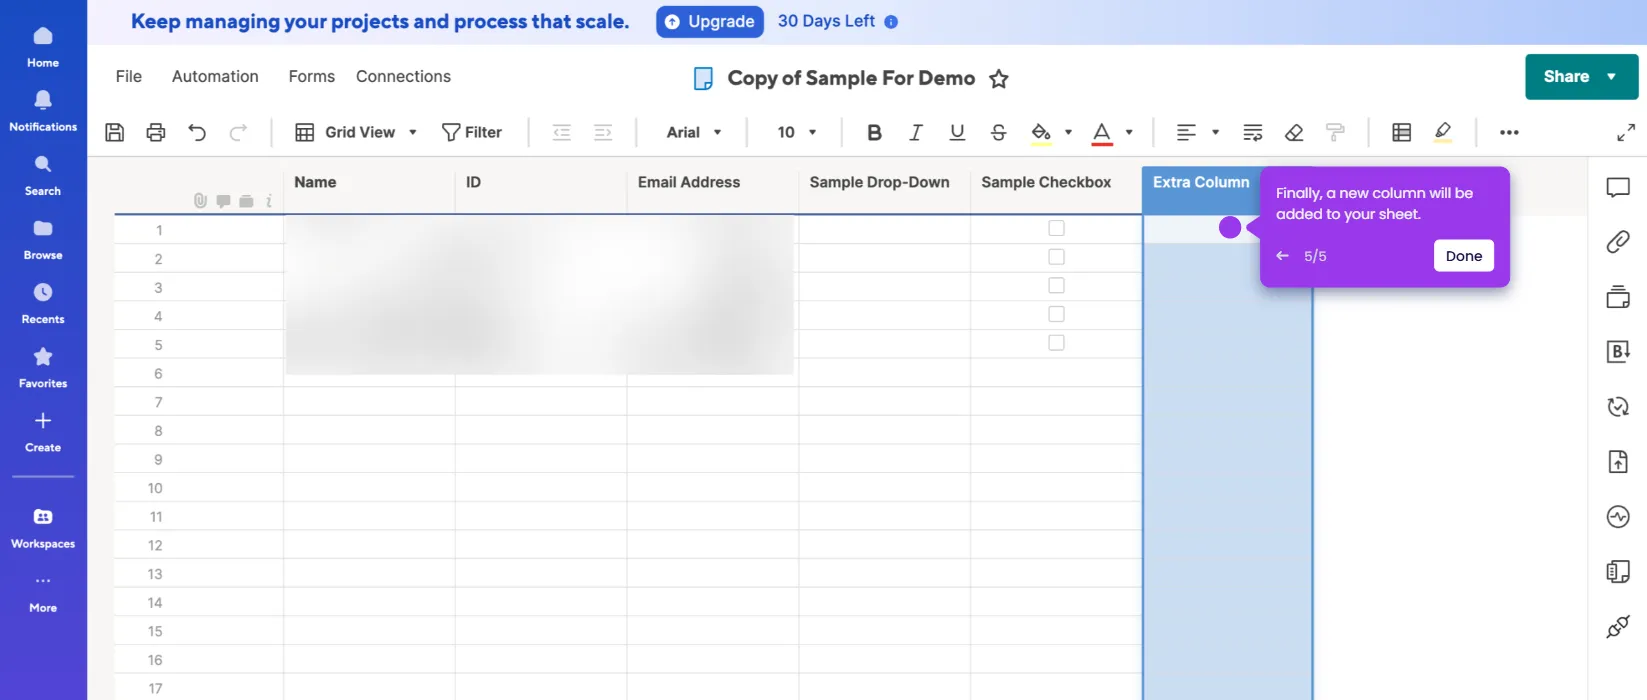This screenshot has width=1647, height=700.
Task: Open conditional formatting grid icon
Action: [1402, 132]
